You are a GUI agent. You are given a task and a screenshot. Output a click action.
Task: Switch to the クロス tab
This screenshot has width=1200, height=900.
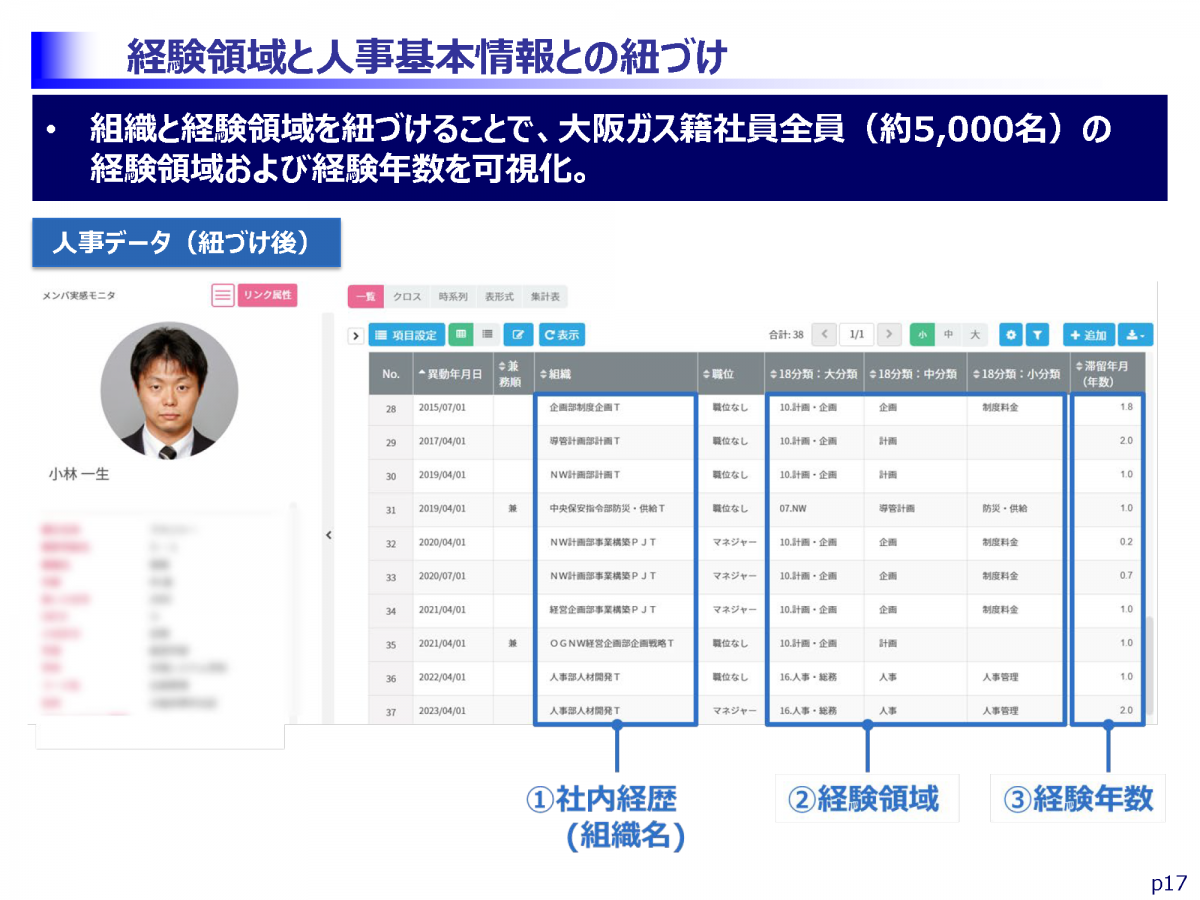pyautogui.click(x=407, y=297)
